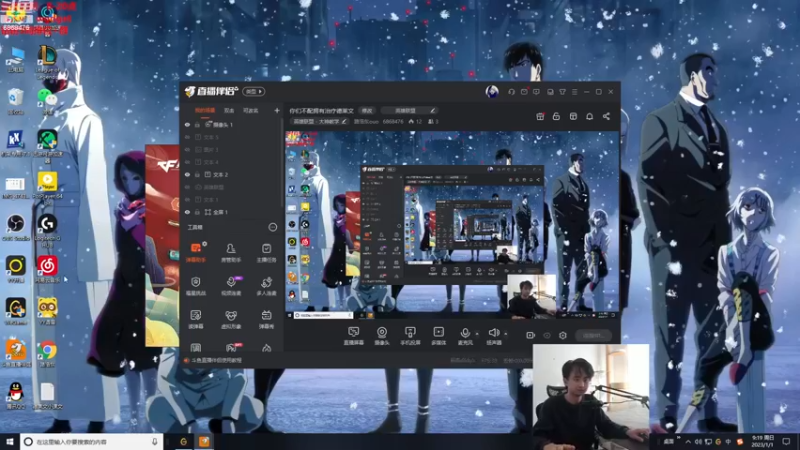Toggle lock on 摄像头 1 source
This screenshot has height=450, width=800.
(197, 124)
